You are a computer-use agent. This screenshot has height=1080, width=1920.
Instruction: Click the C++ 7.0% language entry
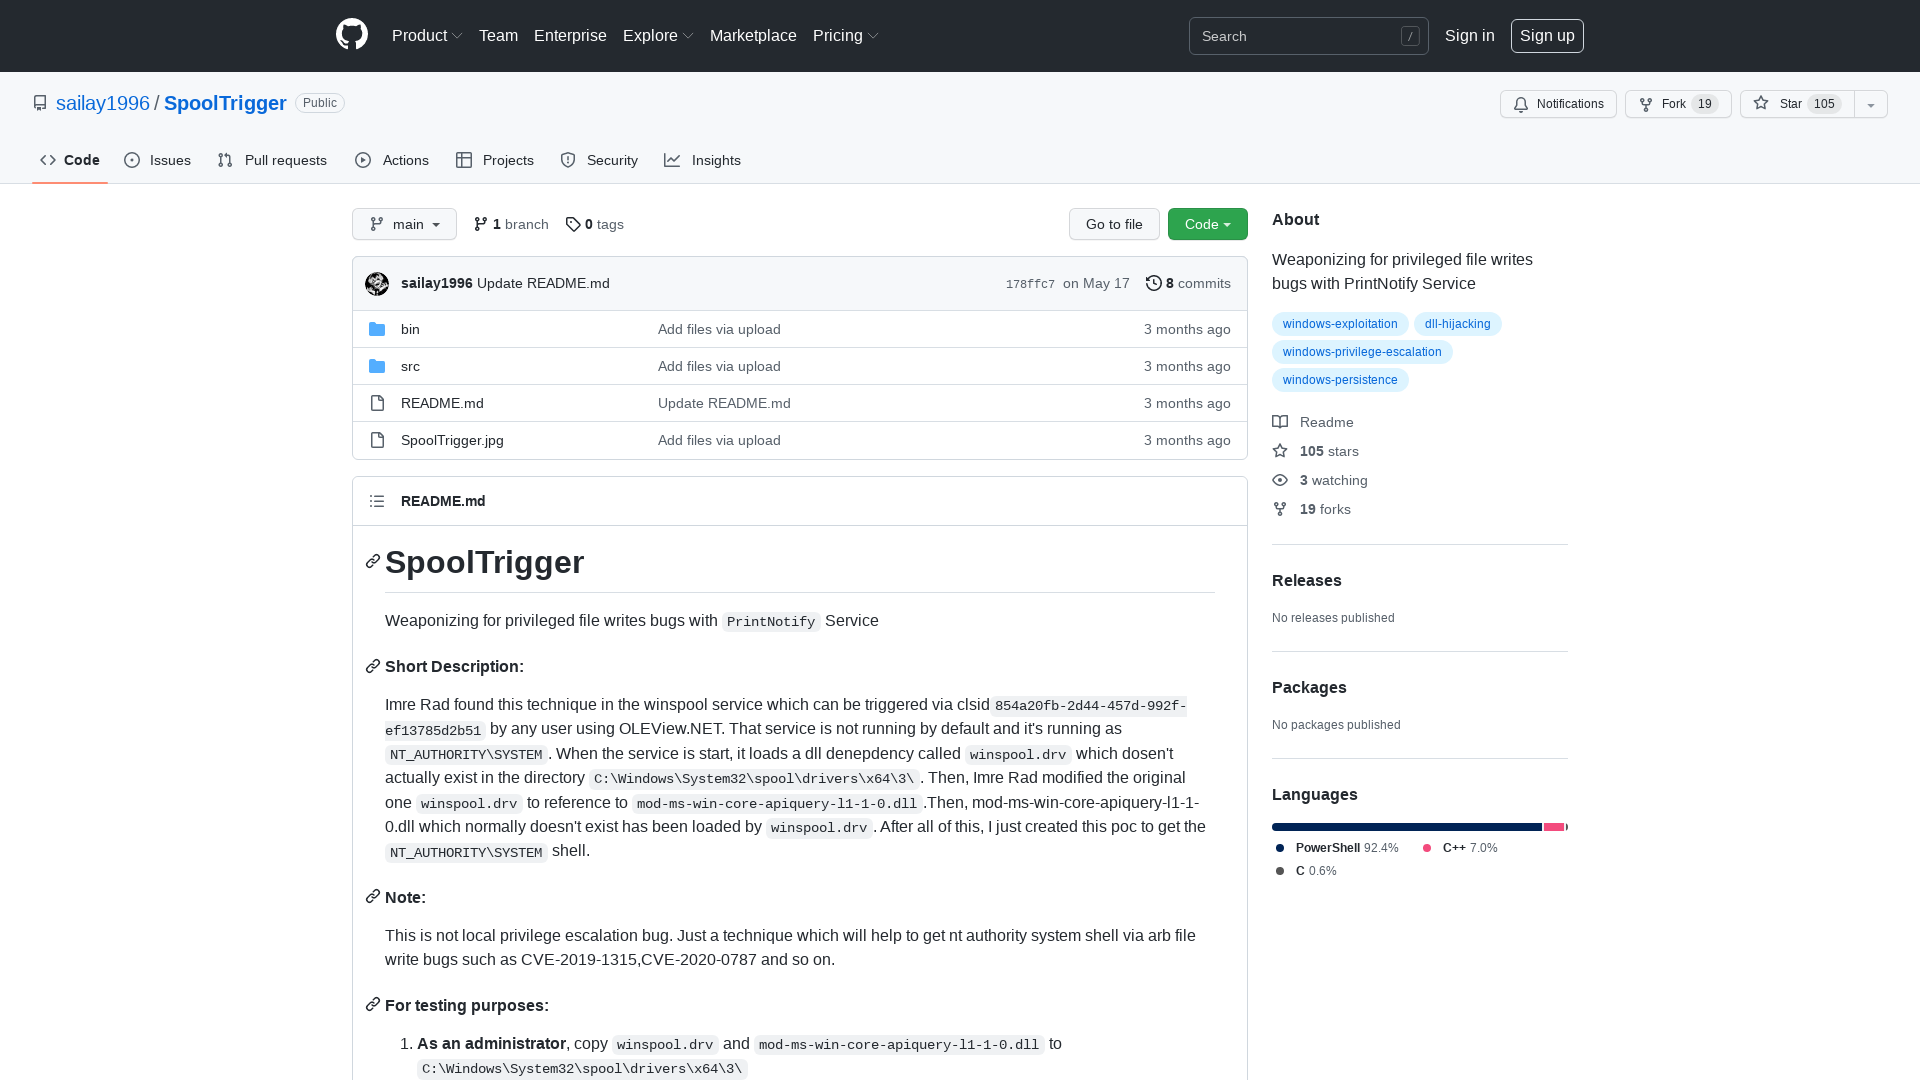click(x=1460, y=848)
